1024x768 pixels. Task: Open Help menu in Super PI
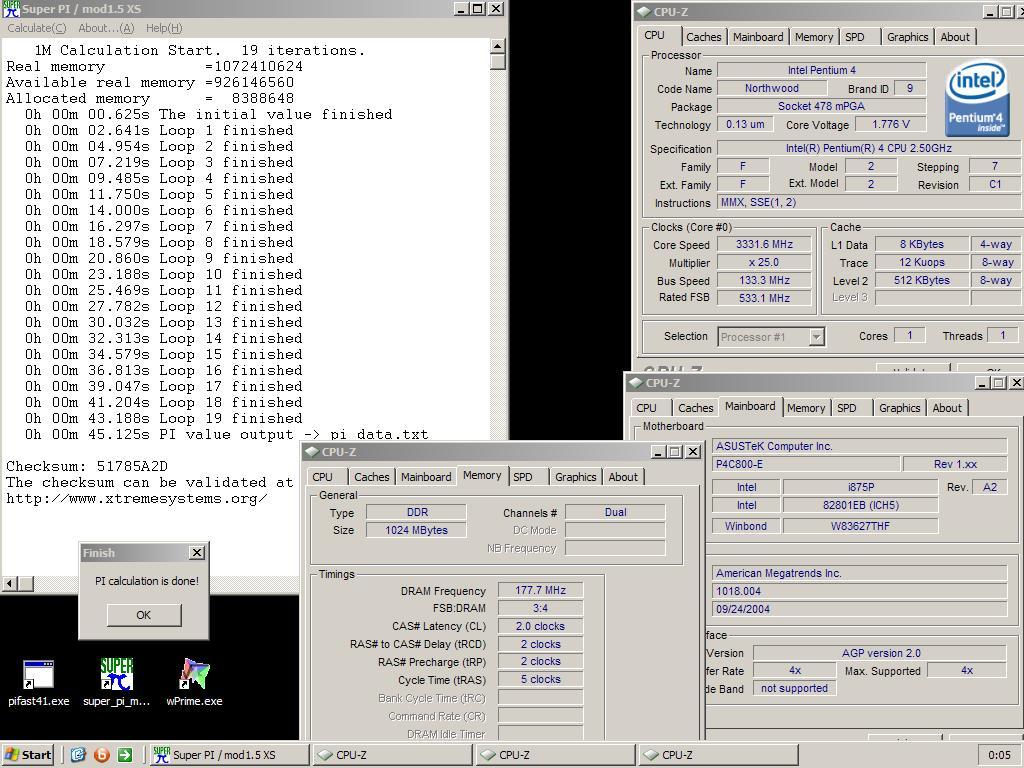(x=164, y=28)
